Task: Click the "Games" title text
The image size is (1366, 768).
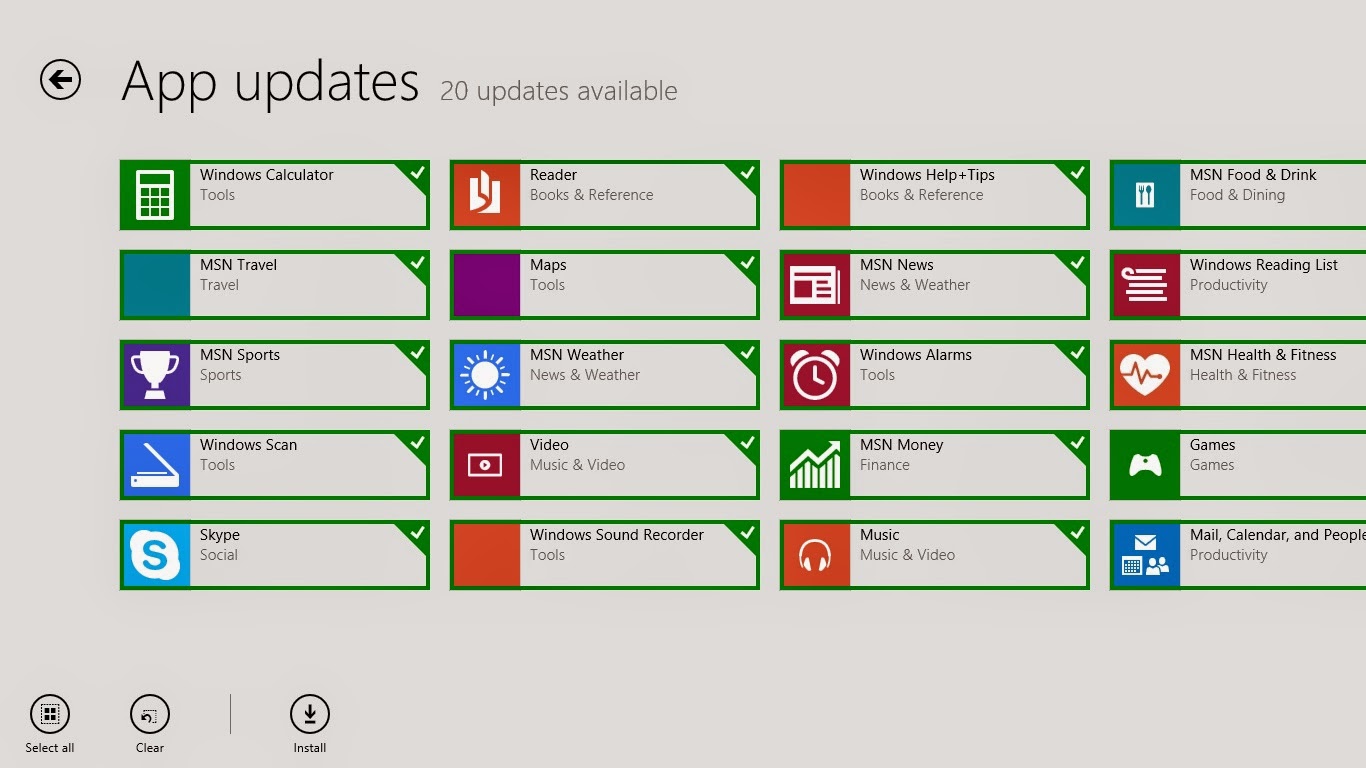Action: 1212,445
